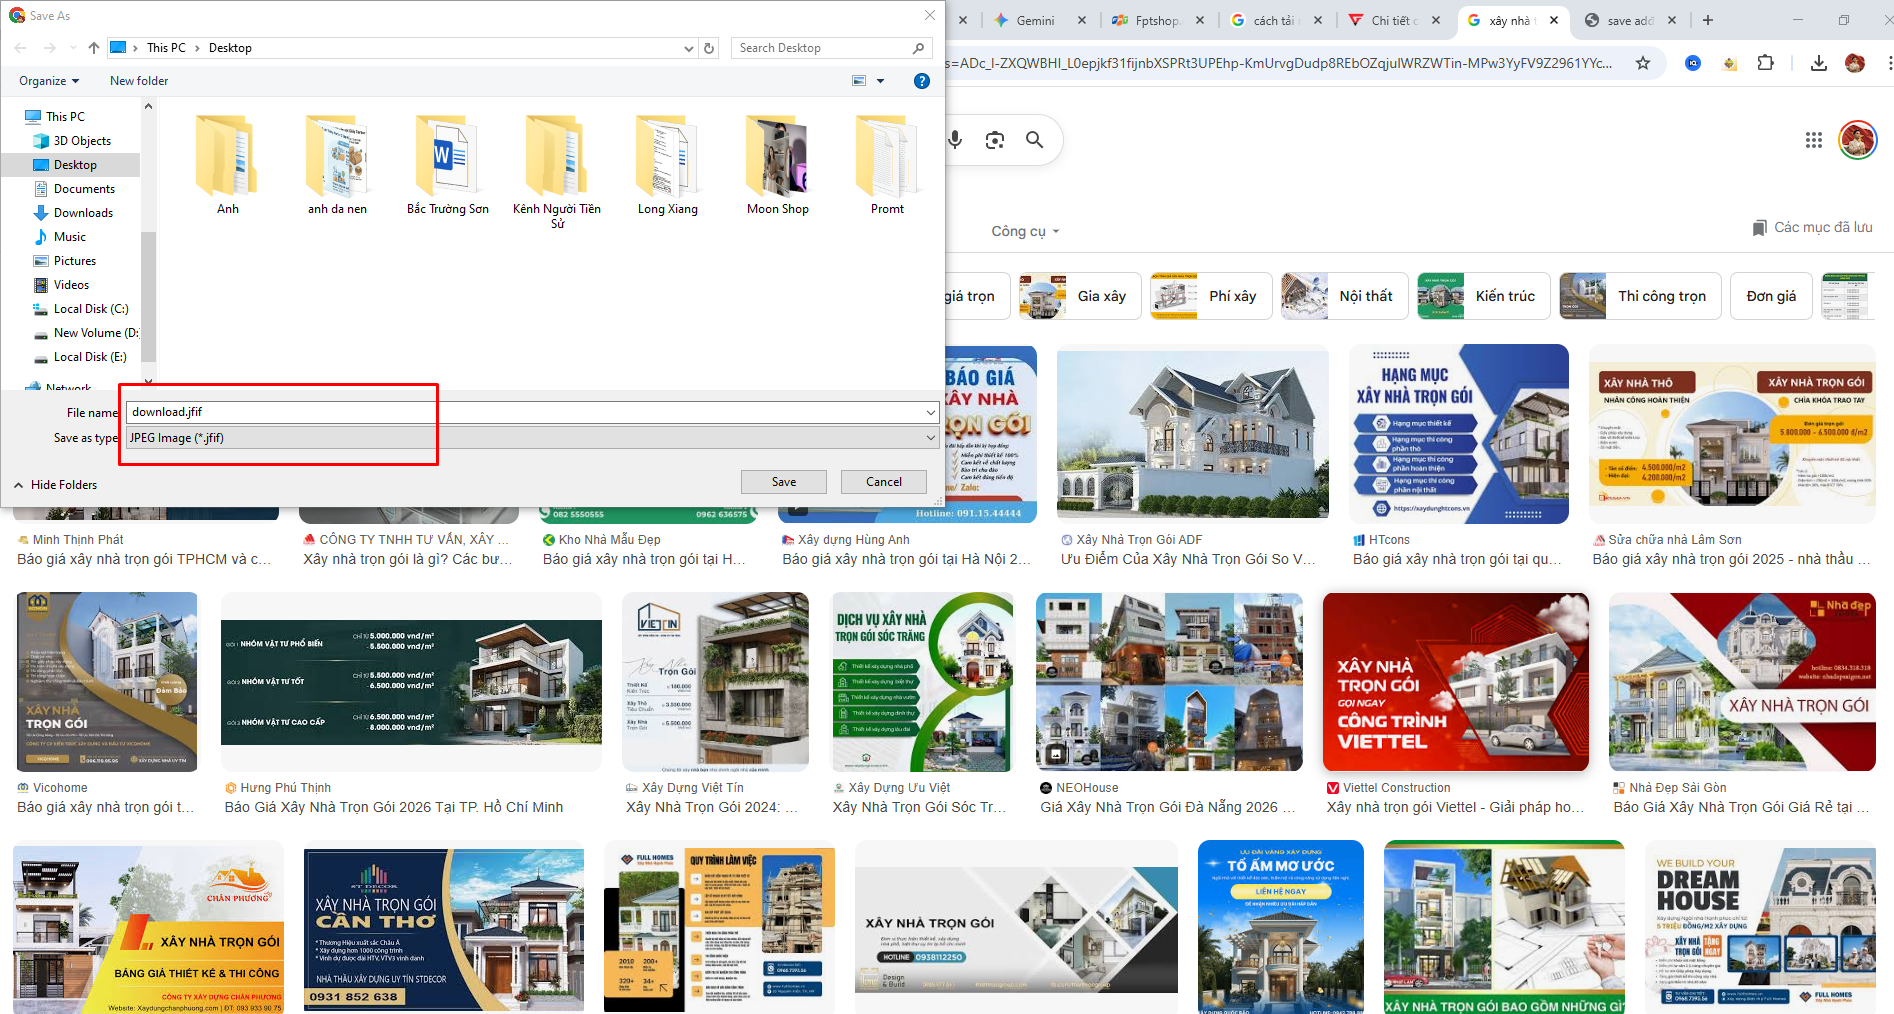
Task: Open Chrome downloads icon
Action: pyautogui.click(x=1818, y=63)
